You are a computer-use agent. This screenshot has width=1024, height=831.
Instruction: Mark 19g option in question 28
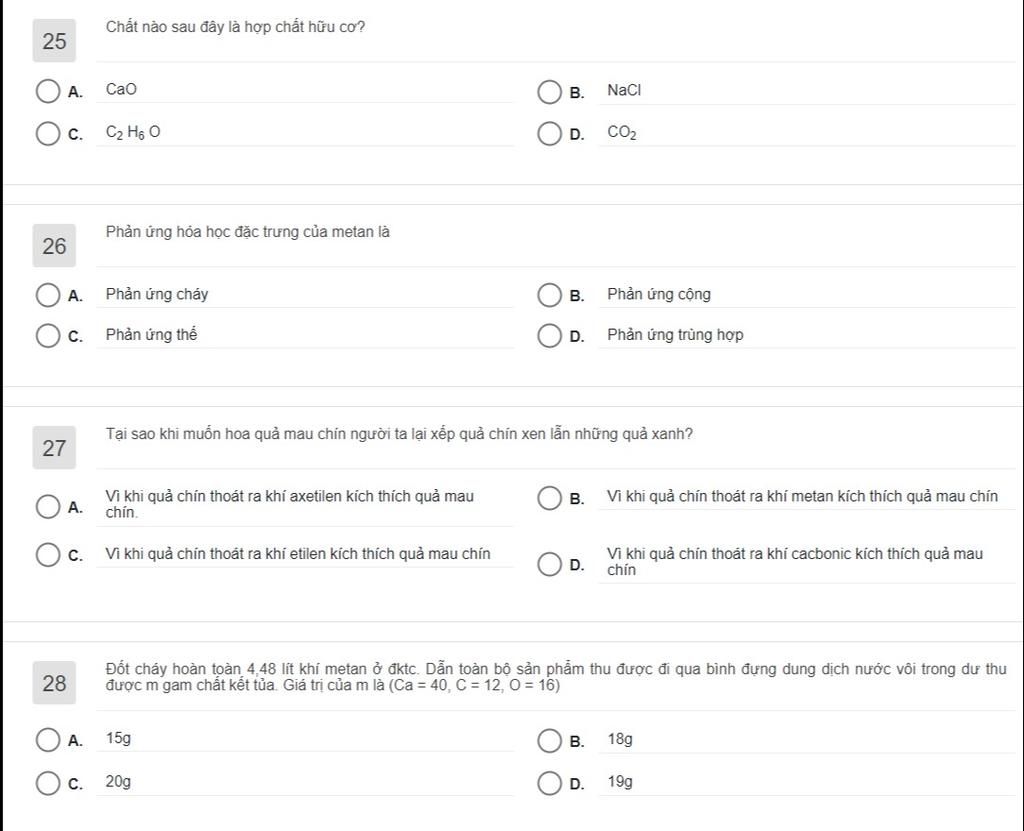(x=549, y=783)
